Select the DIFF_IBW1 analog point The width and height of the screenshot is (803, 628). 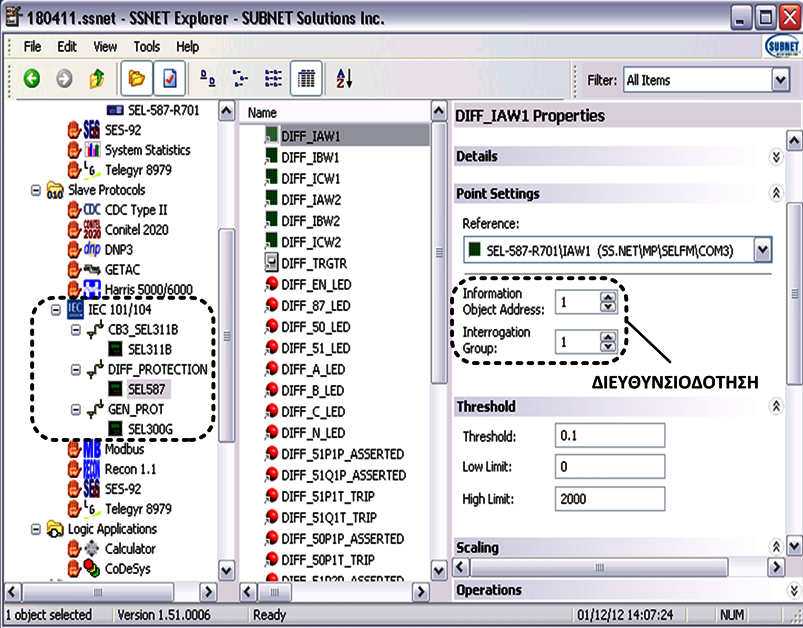(x=310, y=158)
